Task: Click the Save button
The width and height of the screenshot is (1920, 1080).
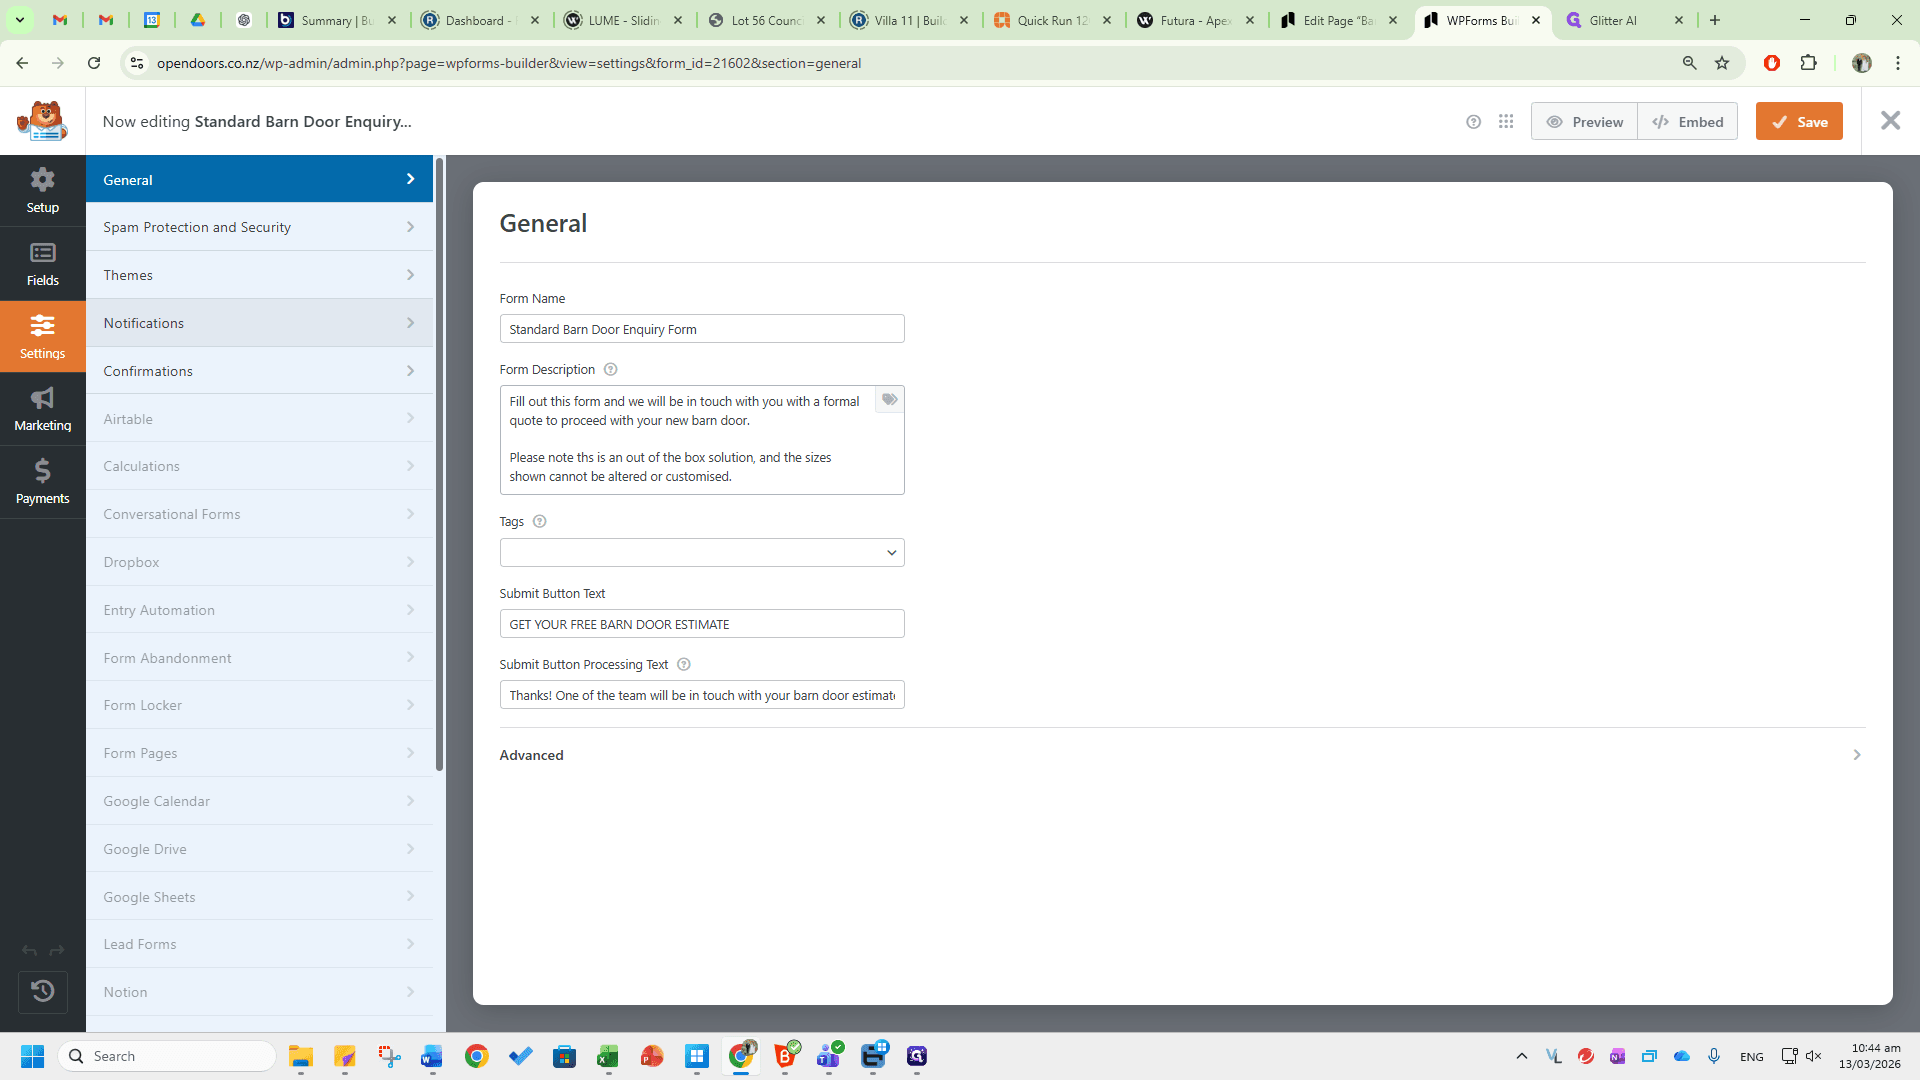Action: pos(1799,122)
